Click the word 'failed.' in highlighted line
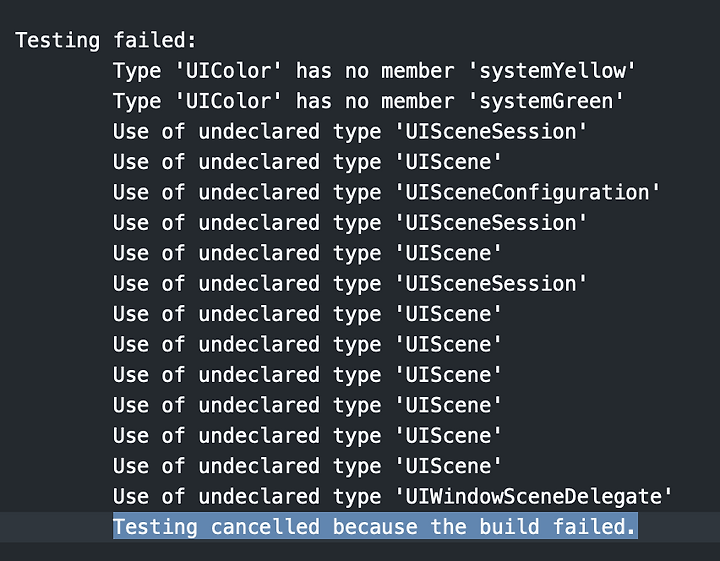The width and height of the screenshot is (720, 561). [x=595, y=527]
